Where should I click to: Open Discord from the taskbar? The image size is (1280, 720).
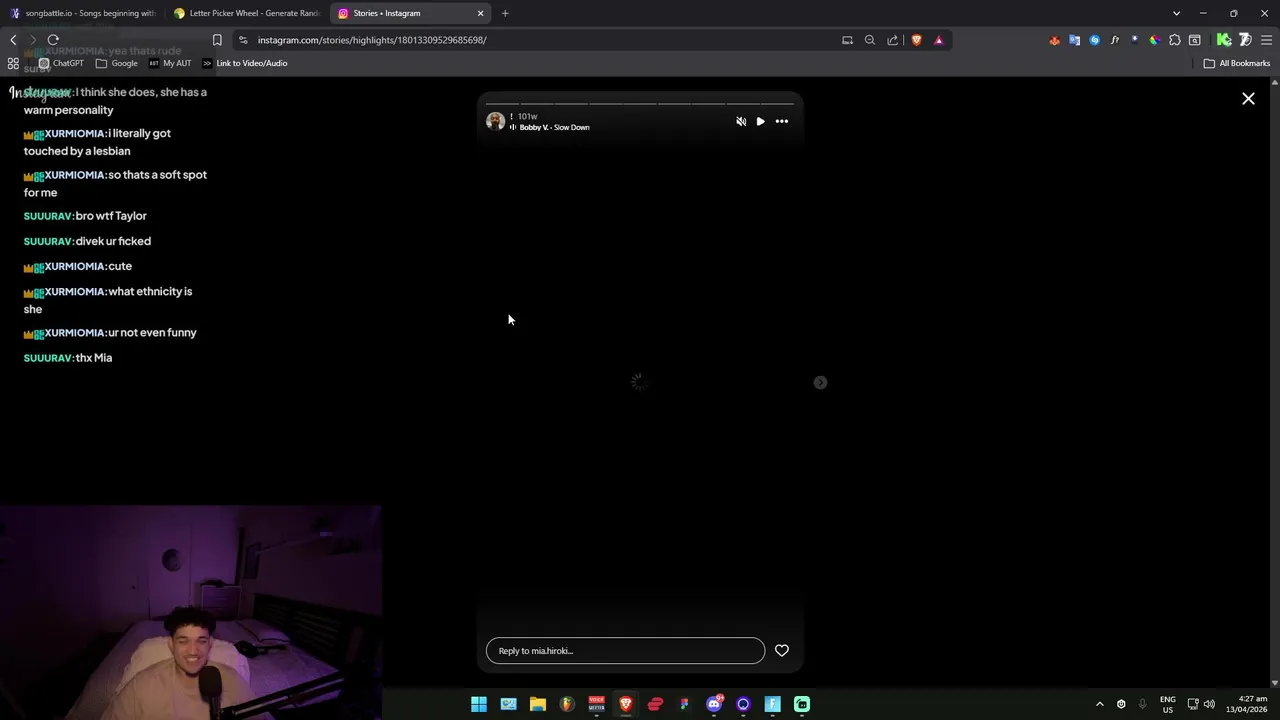(x=714, y=704)
